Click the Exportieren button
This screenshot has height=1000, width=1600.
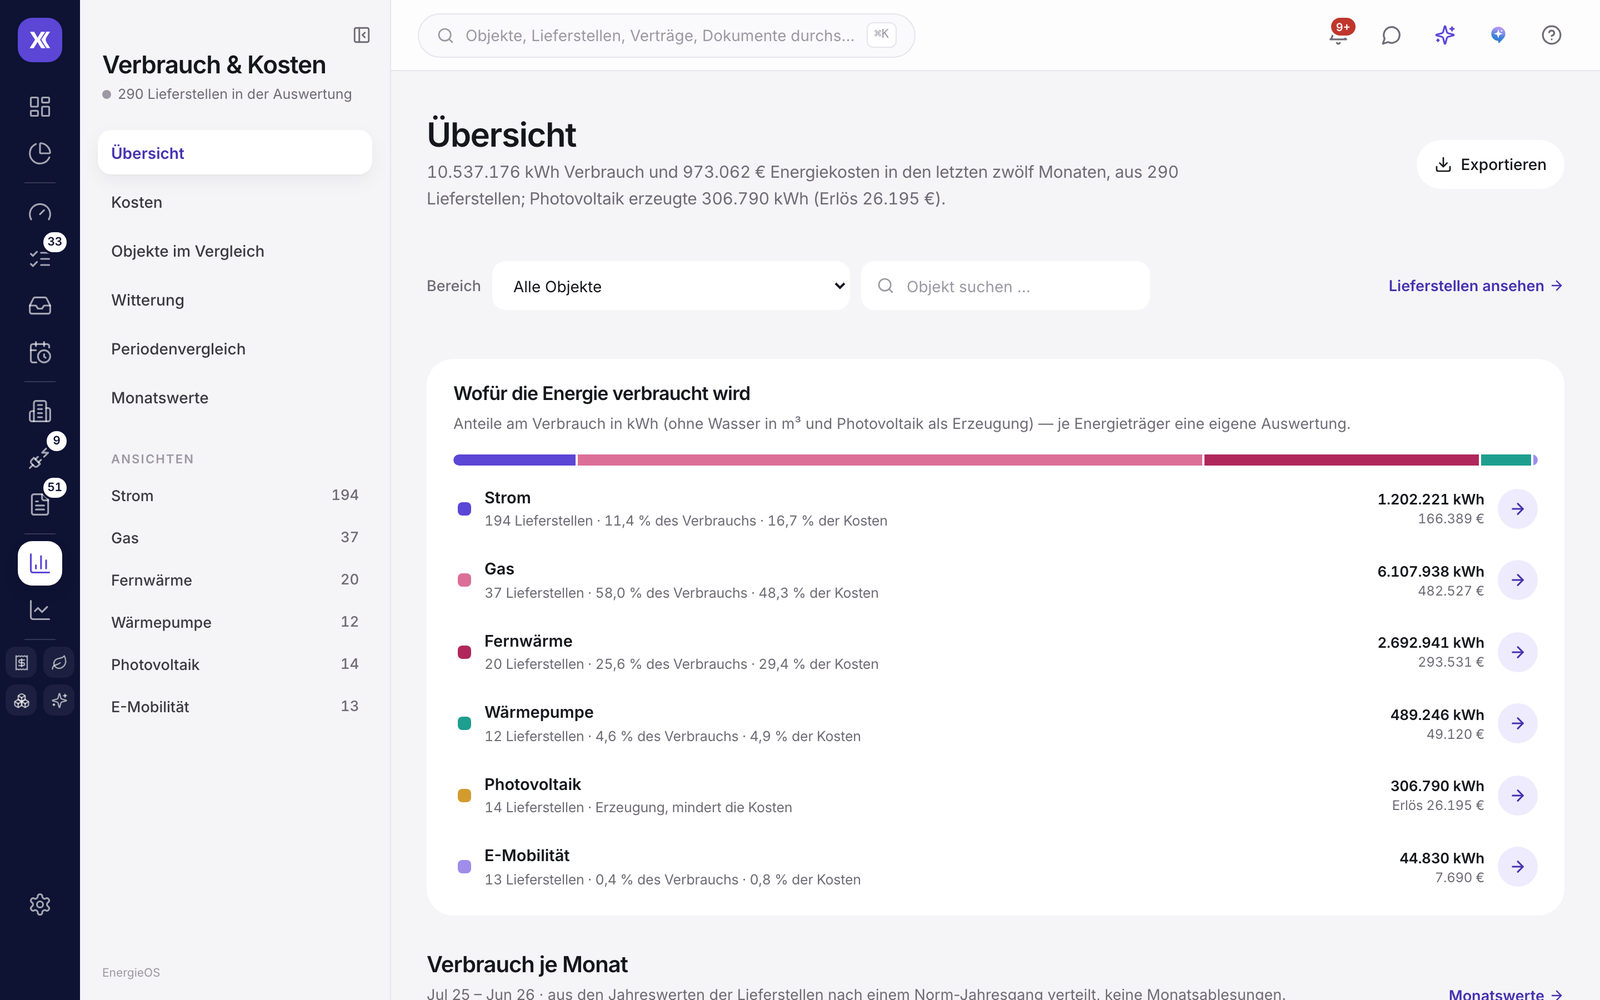[1490, 164]
